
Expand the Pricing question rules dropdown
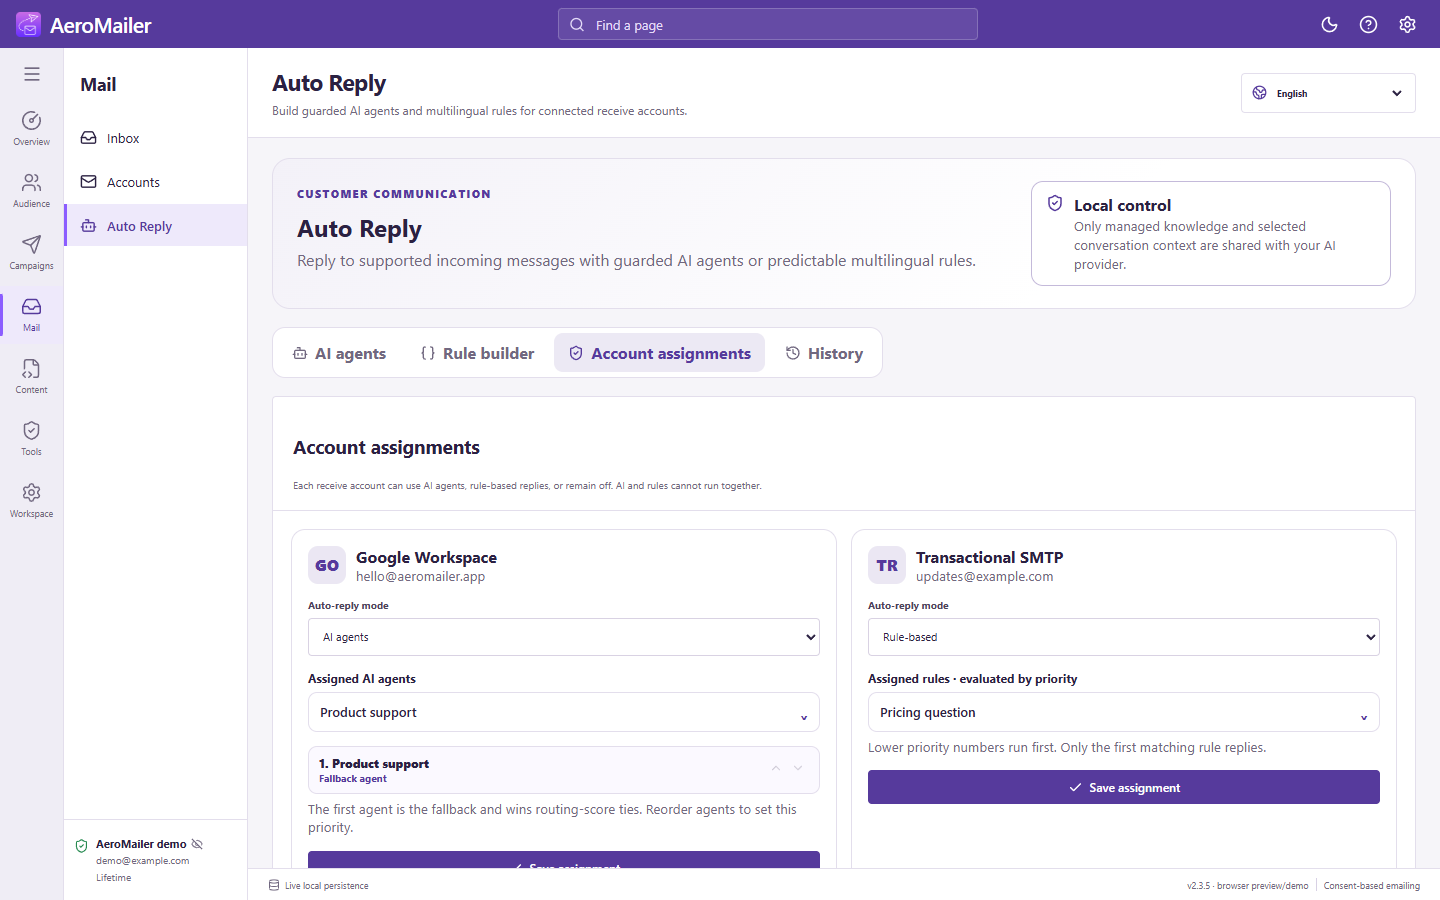[x=1124, y=712]
